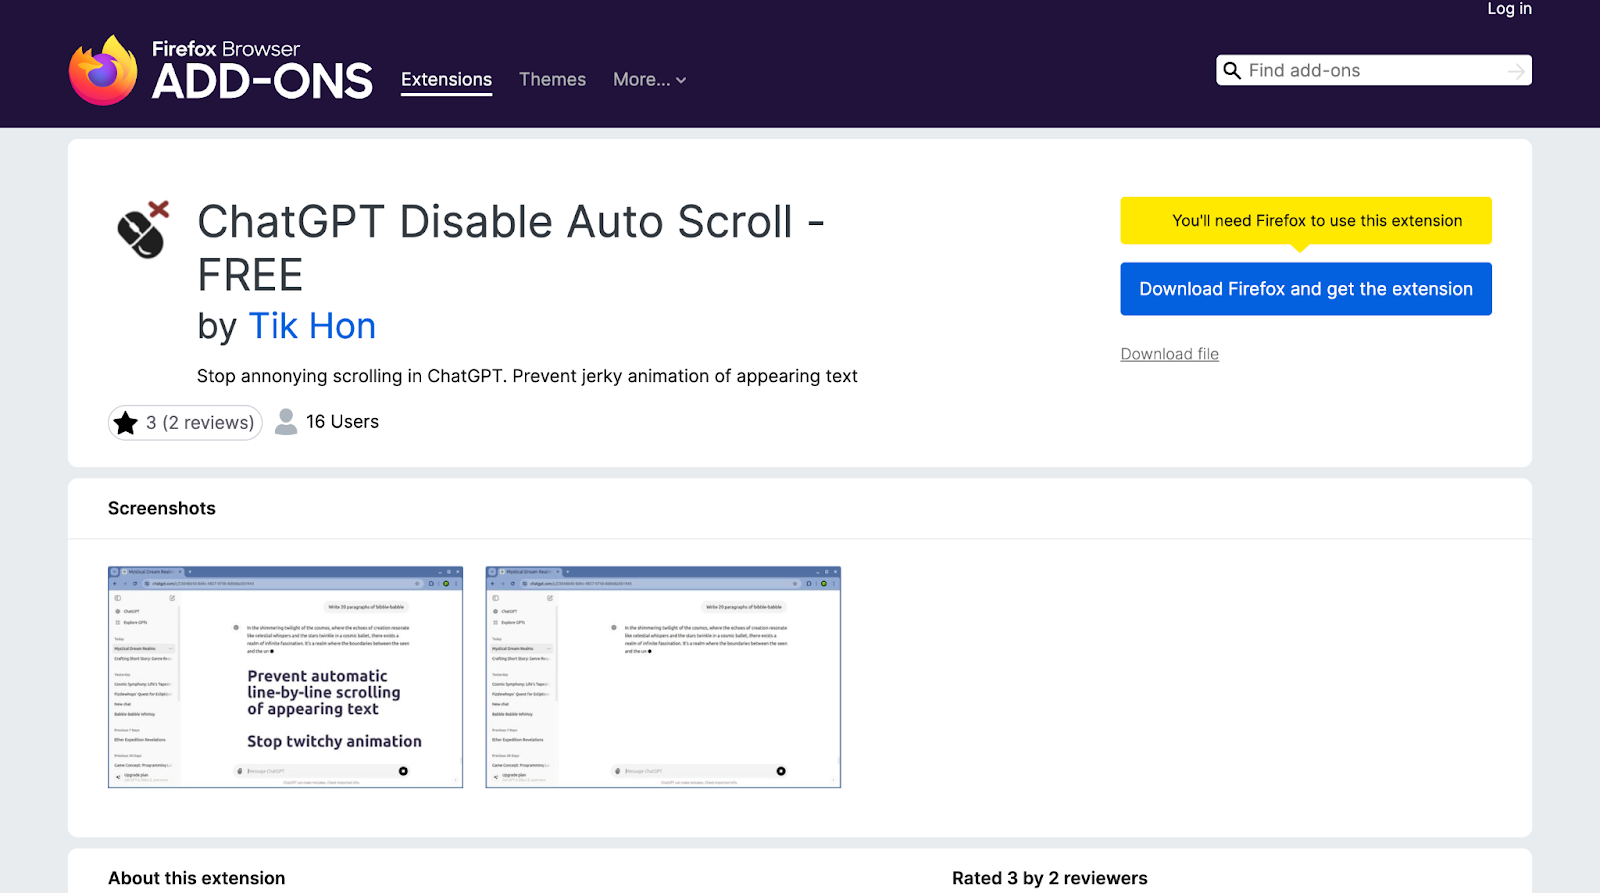Click the 'You'll need Firefox' notice
This screenshot has height=893, width=1600.
1305,221
